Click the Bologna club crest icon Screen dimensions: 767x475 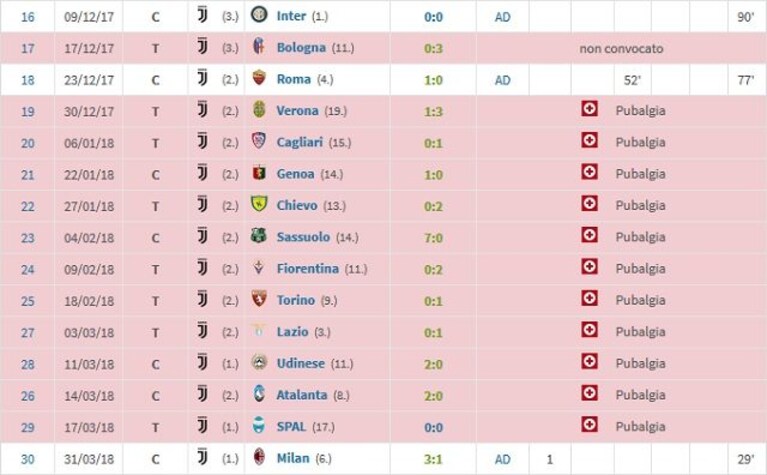click(259, 46)
